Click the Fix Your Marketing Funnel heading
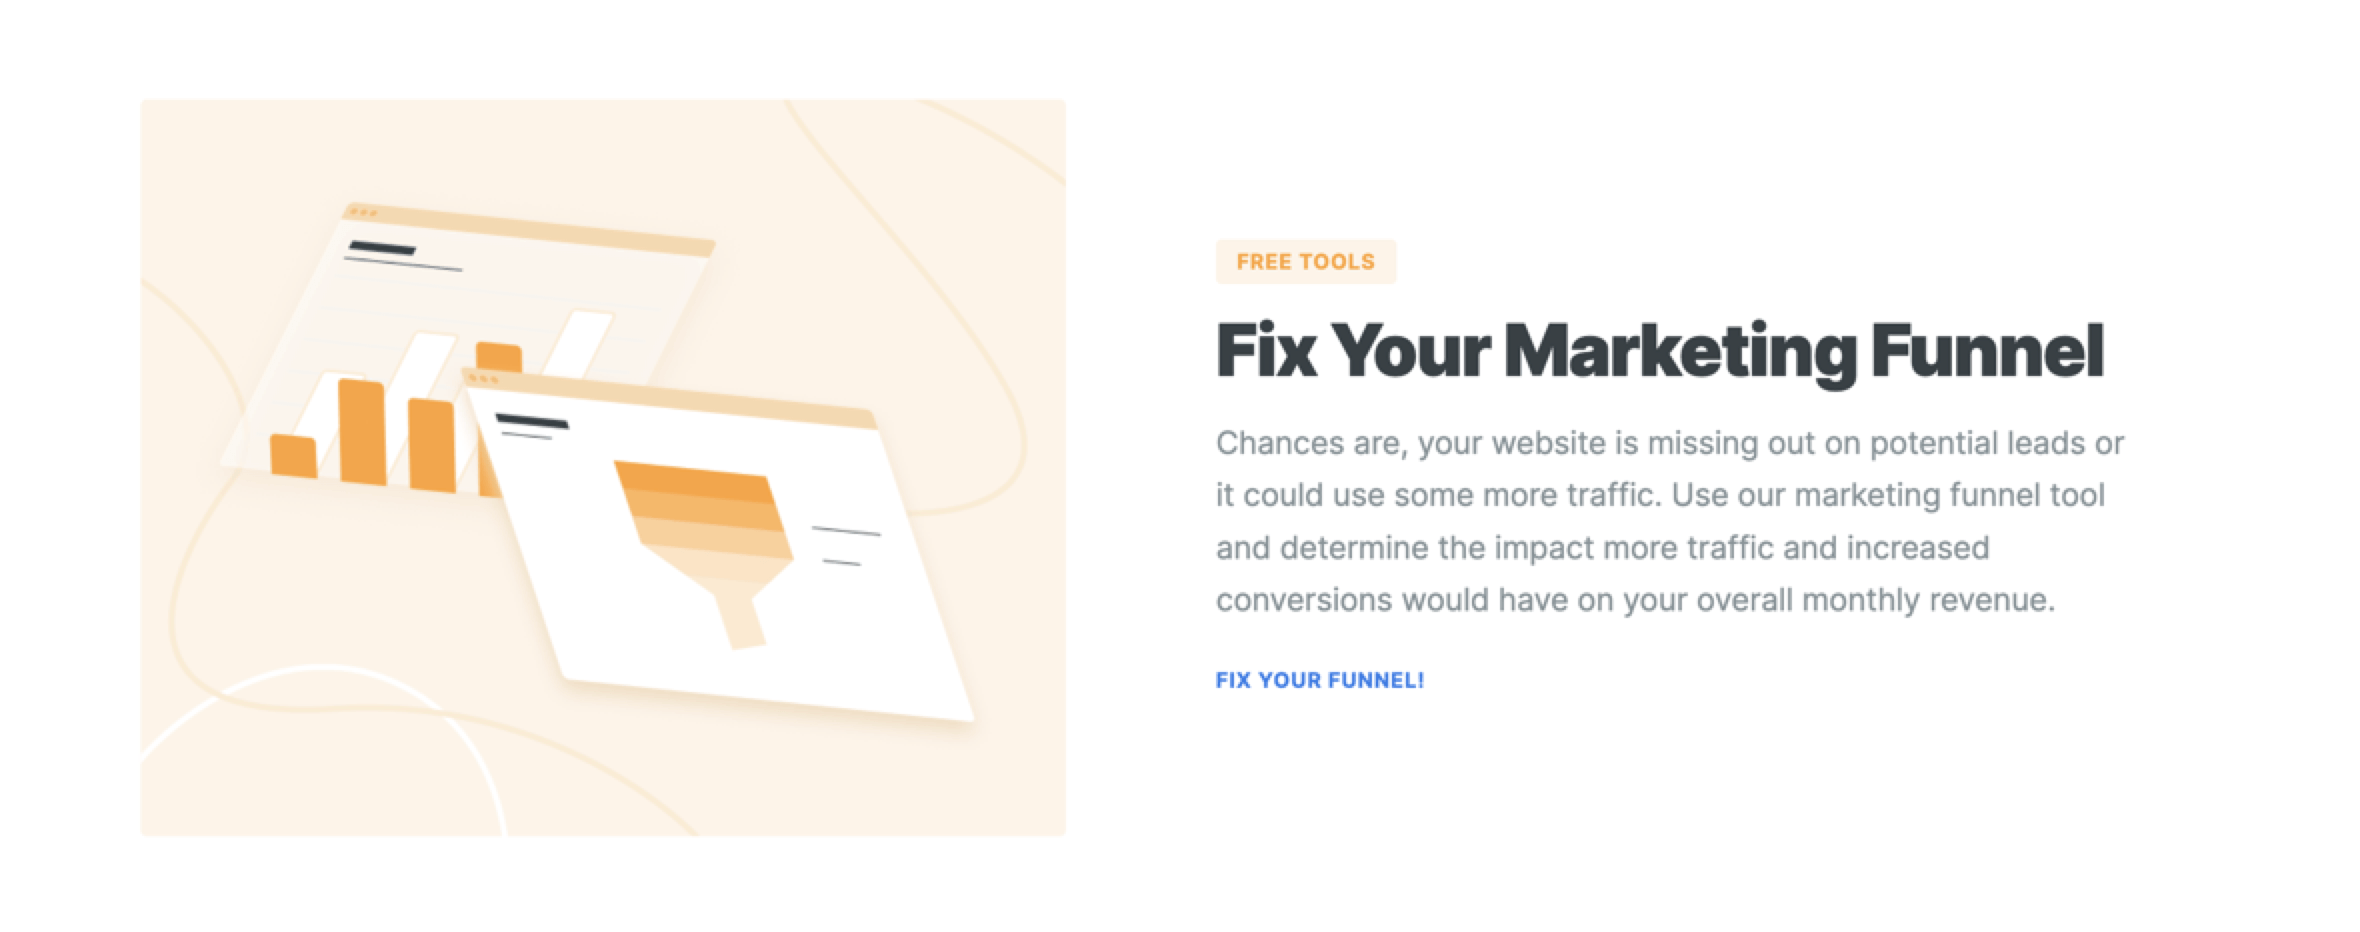Viewport: 2360px width, 932px height. pos(1660,351)
